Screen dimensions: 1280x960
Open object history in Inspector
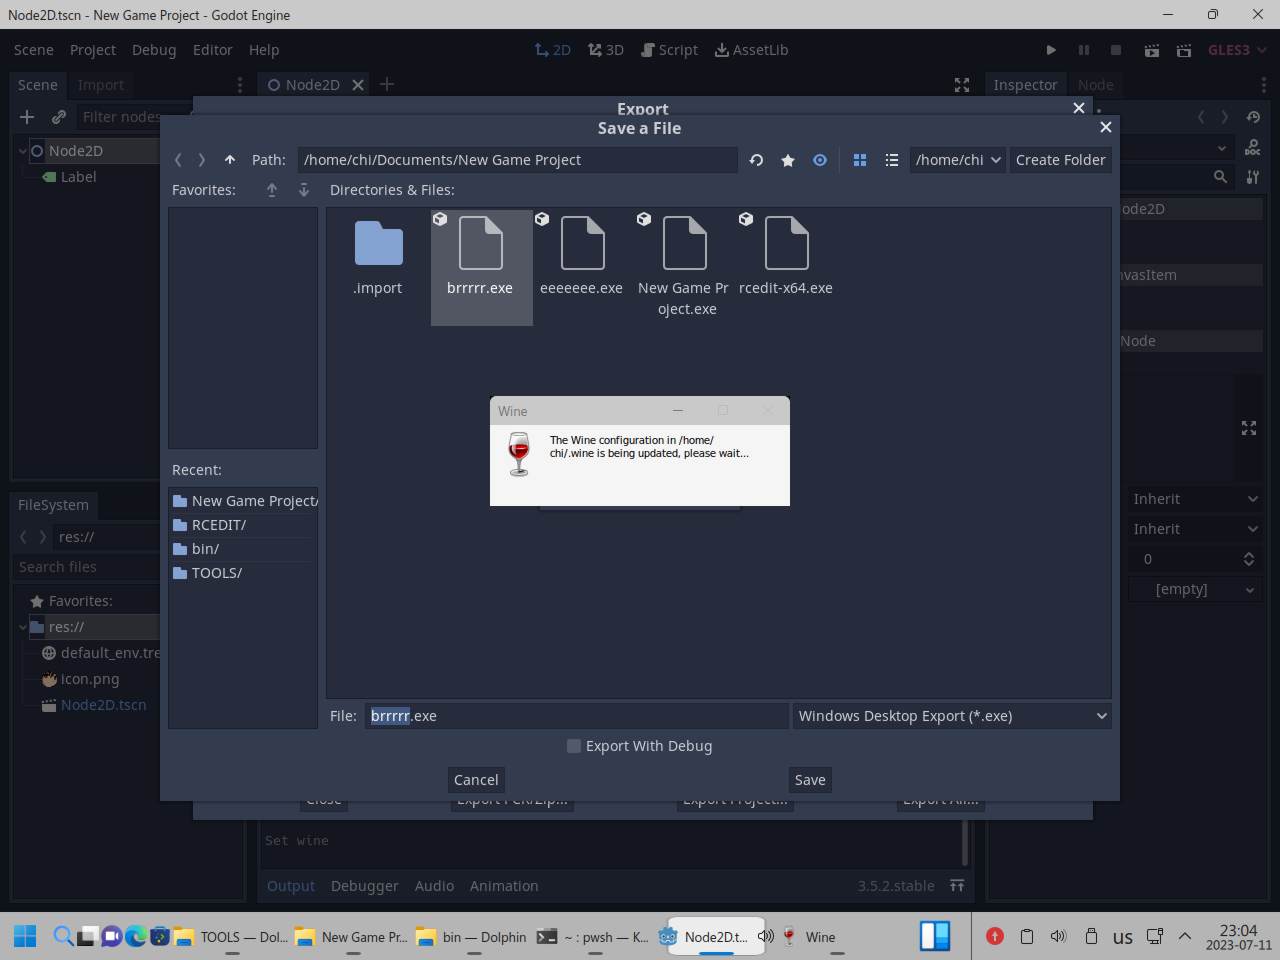coord(1253,117)
